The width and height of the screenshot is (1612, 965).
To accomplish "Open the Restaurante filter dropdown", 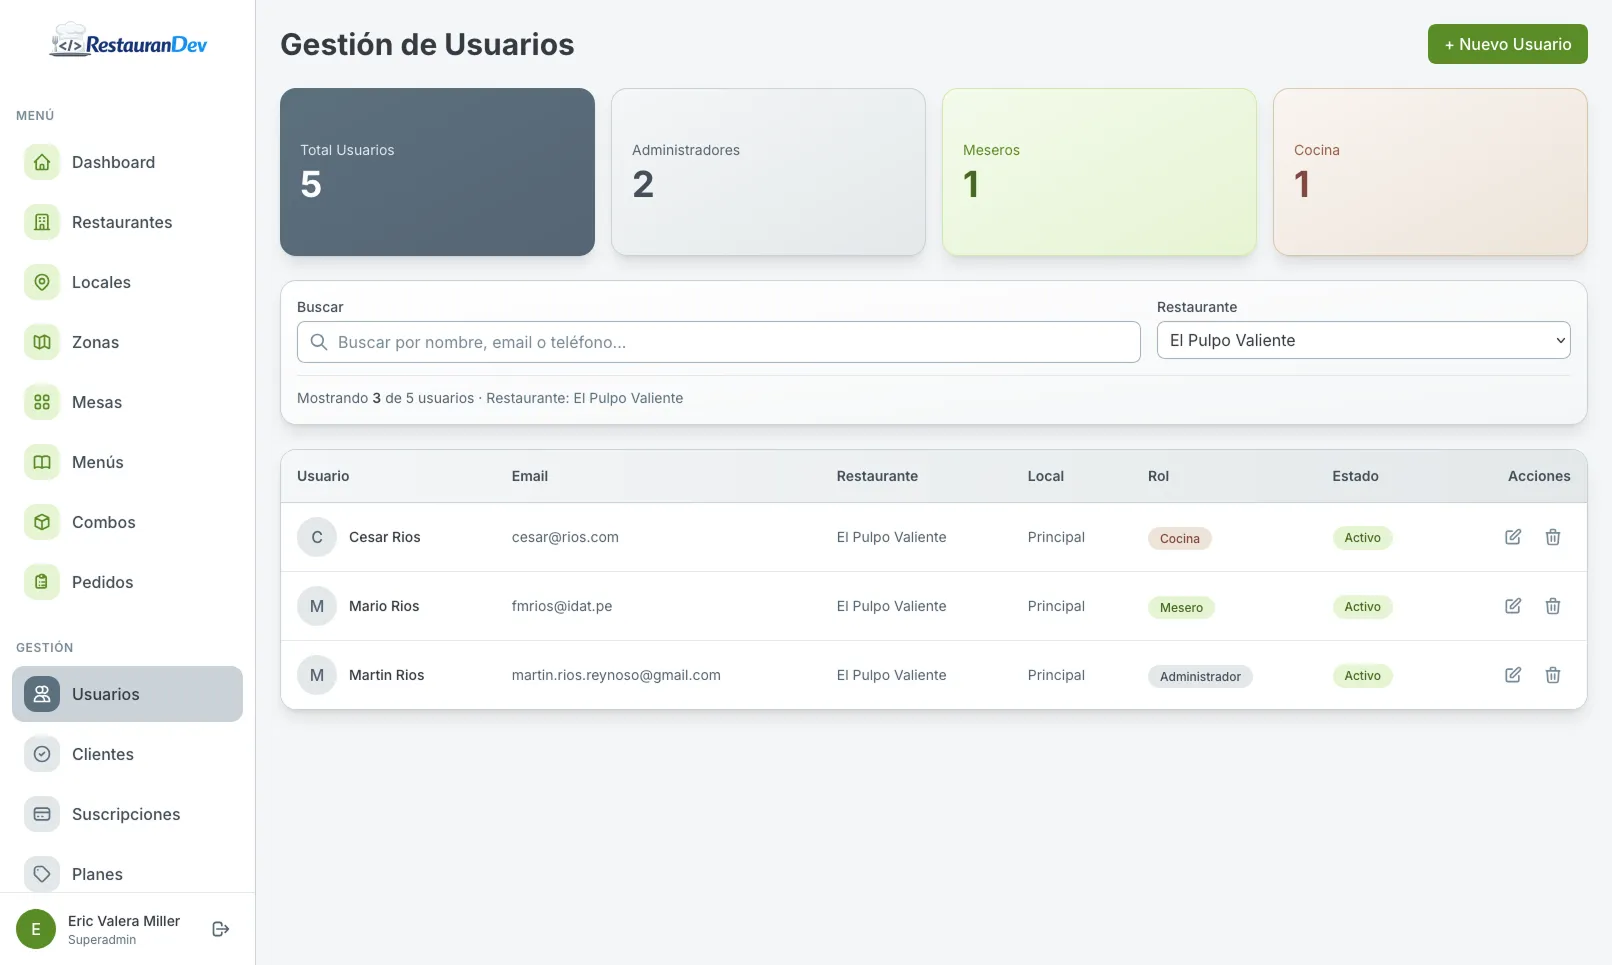I will (x=1364, y=340).
